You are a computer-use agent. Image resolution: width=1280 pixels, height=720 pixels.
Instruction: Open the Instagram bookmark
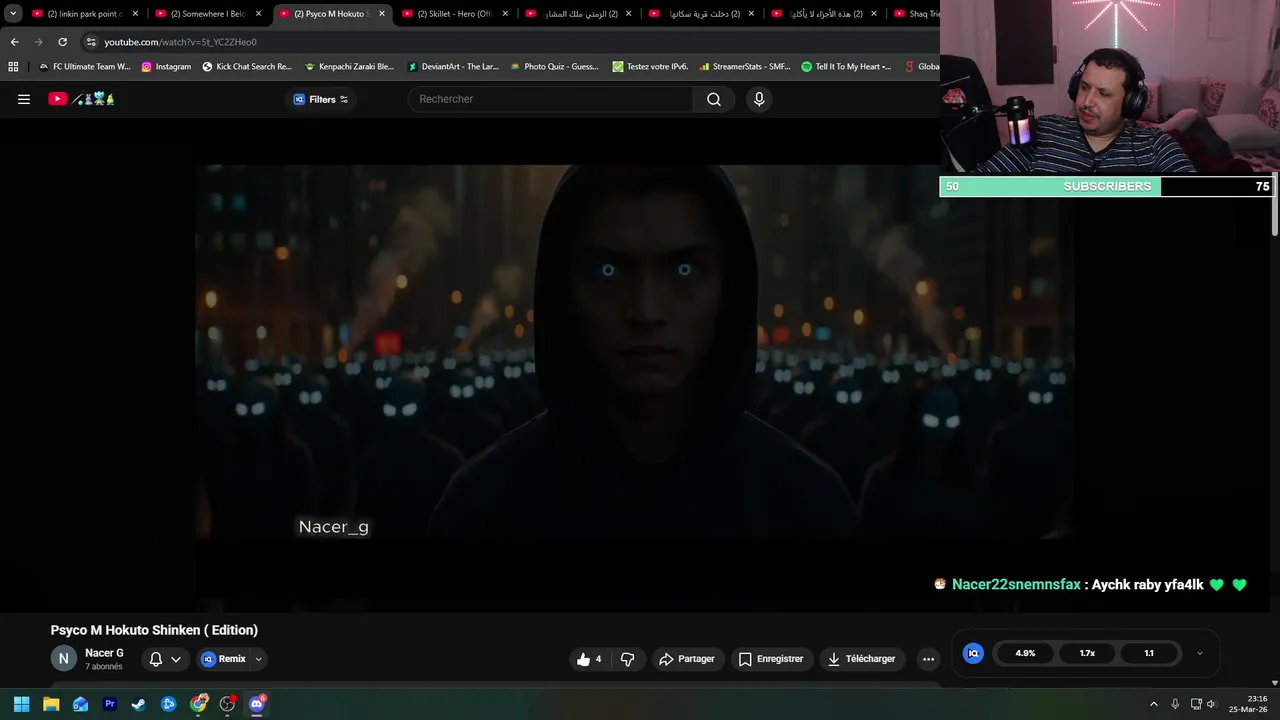166,67
